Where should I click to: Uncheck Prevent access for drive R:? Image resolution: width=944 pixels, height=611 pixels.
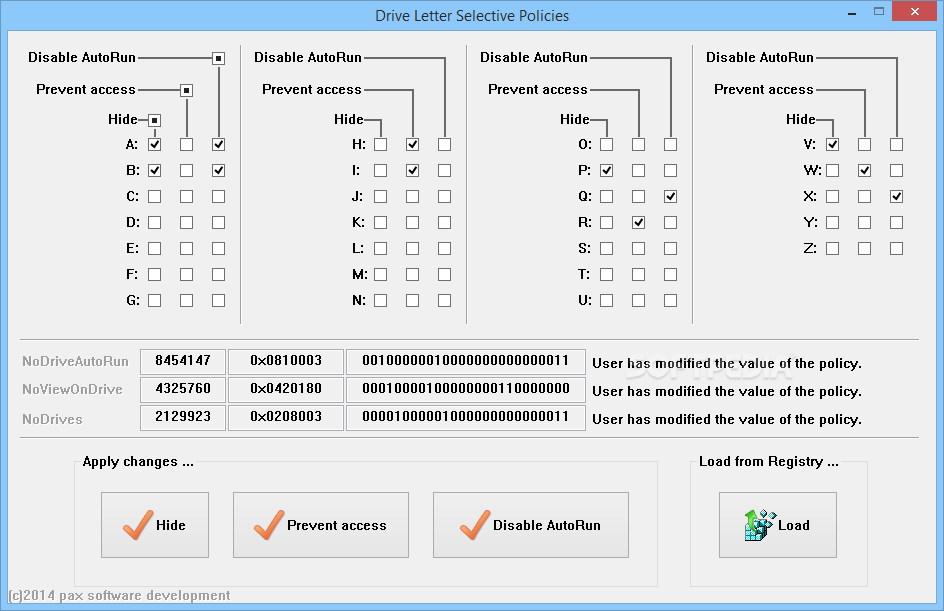(639, 223)
